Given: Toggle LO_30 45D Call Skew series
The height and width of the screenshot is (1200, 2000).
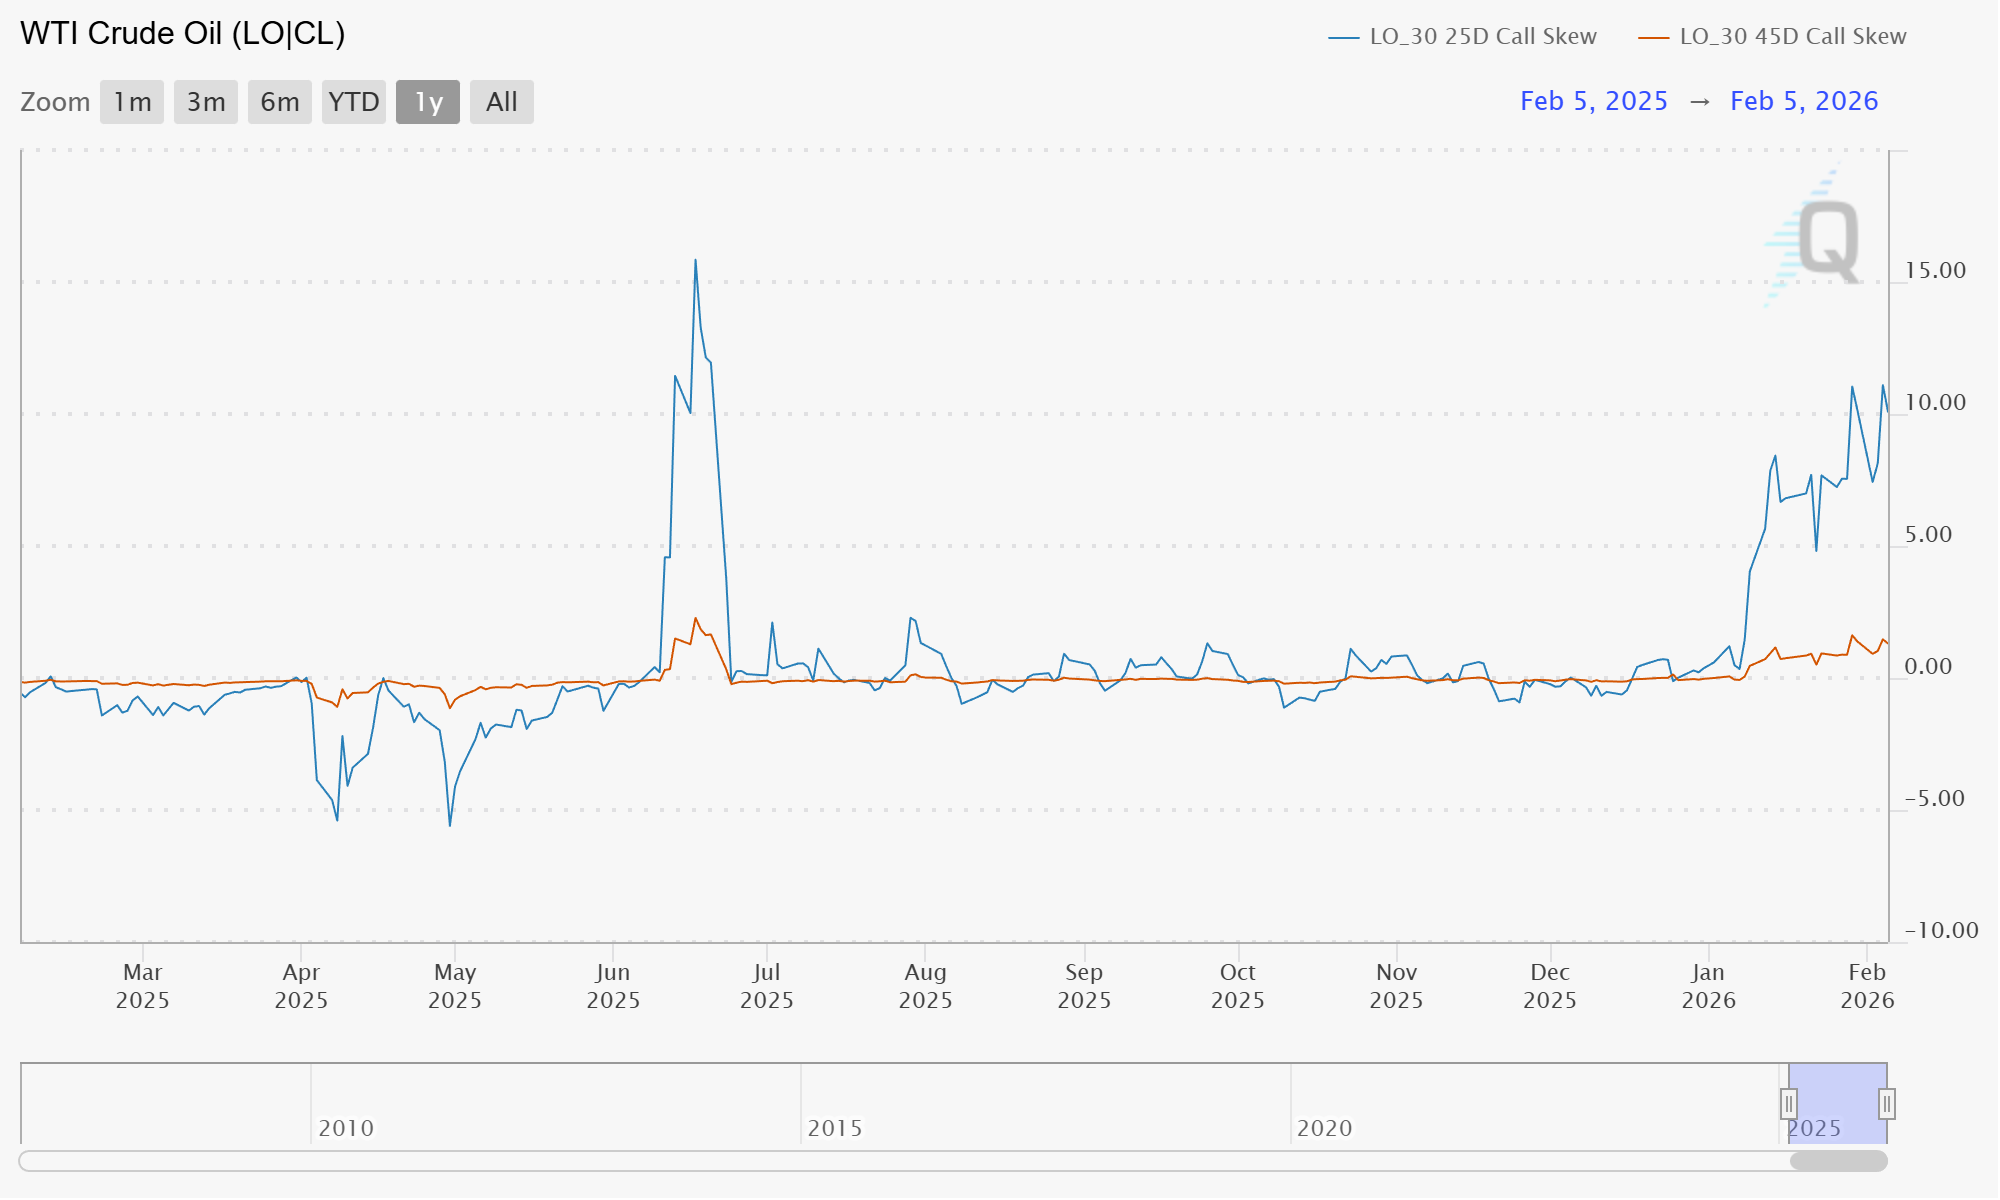Looking at the screenshot, I should coord(1792,37).
